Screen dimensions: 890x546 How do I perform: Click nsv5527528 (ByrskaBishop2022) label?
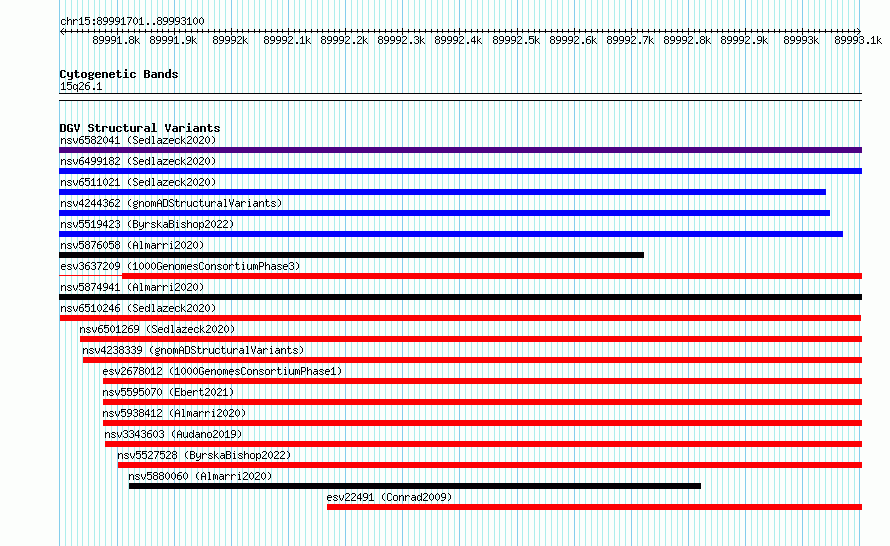tap(204, 455)
